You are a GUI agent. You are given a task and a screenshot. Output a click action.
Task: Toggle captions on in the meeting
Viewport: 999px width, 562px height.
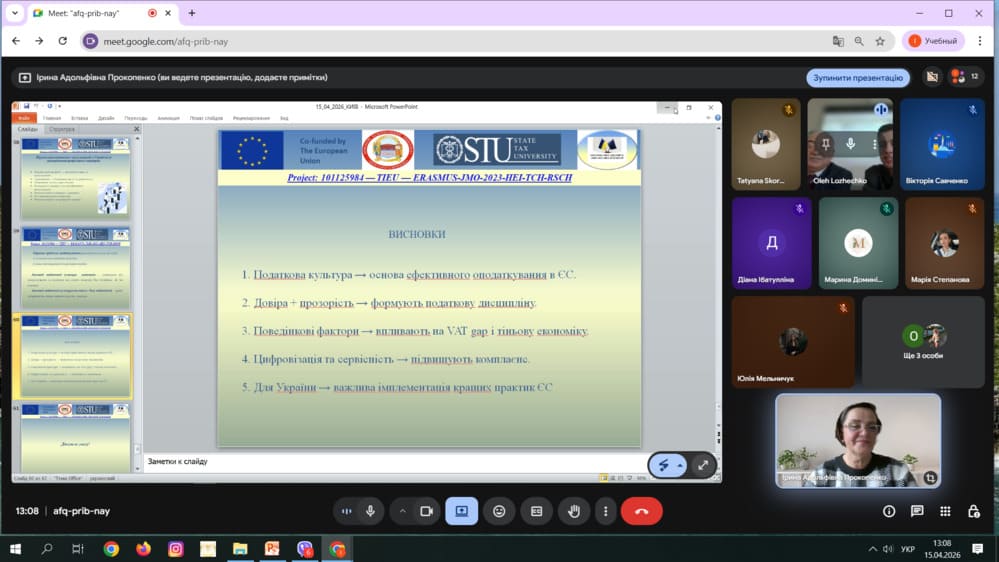[x=536, y=511]
